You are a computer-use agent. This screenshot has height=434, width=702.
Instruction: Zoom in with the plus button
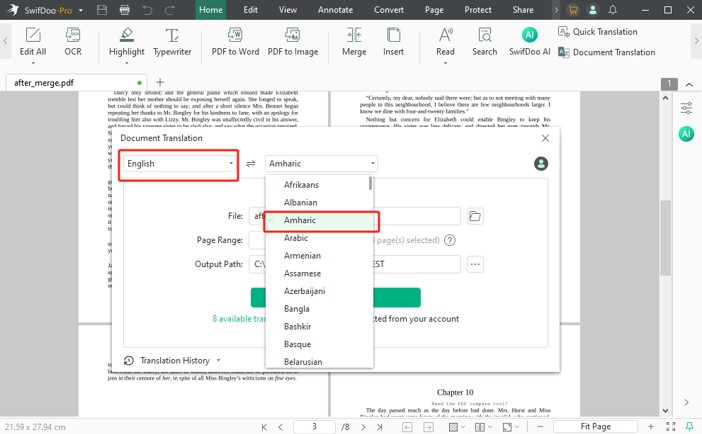point(651,427)
